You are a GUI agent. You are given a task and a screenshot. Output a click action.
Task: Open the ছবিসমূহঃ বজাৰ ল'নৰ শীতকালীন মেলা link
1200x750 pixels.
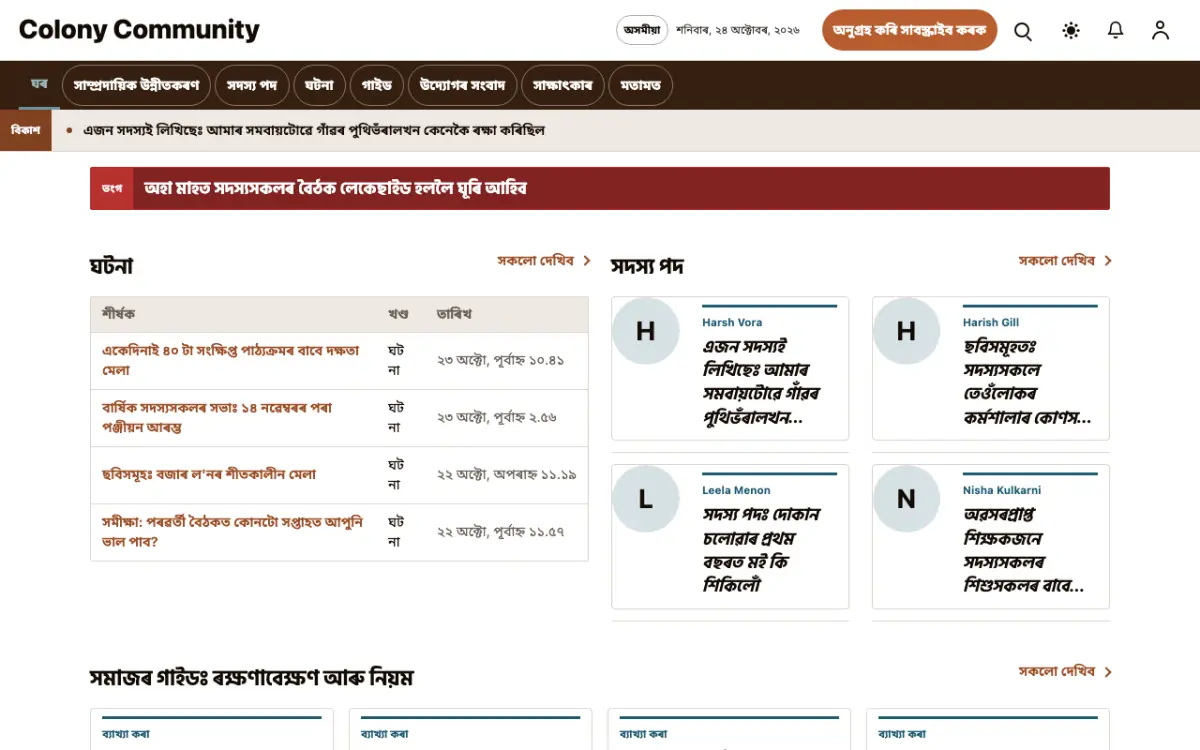pos(209,475)
